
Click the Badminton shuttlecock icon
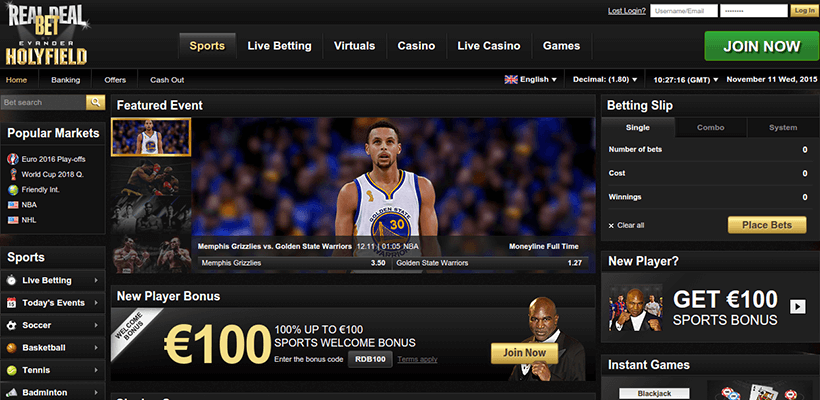(x=12, y=392)
